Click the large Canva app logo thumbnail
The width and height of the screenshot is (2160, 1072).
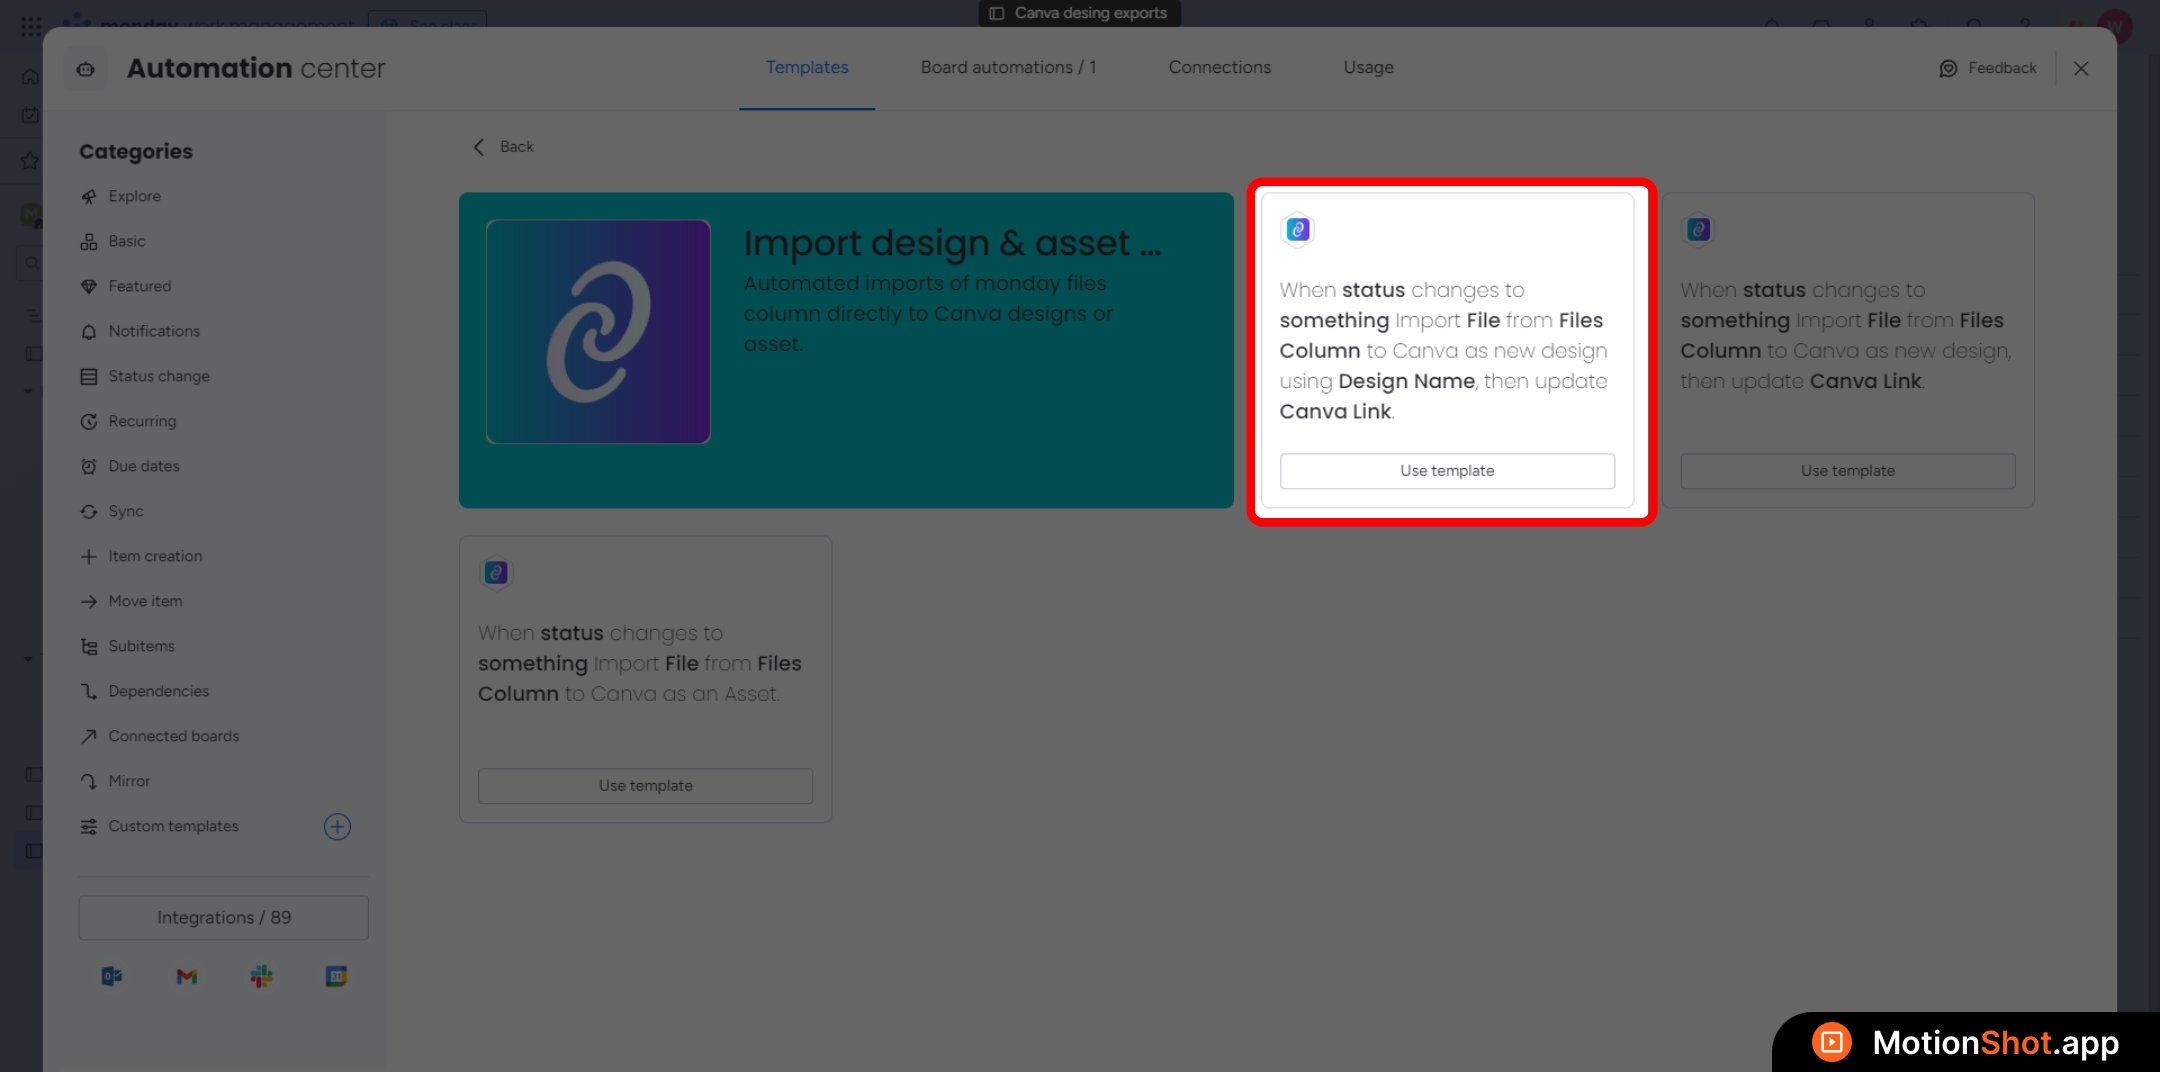pos(598,331)
